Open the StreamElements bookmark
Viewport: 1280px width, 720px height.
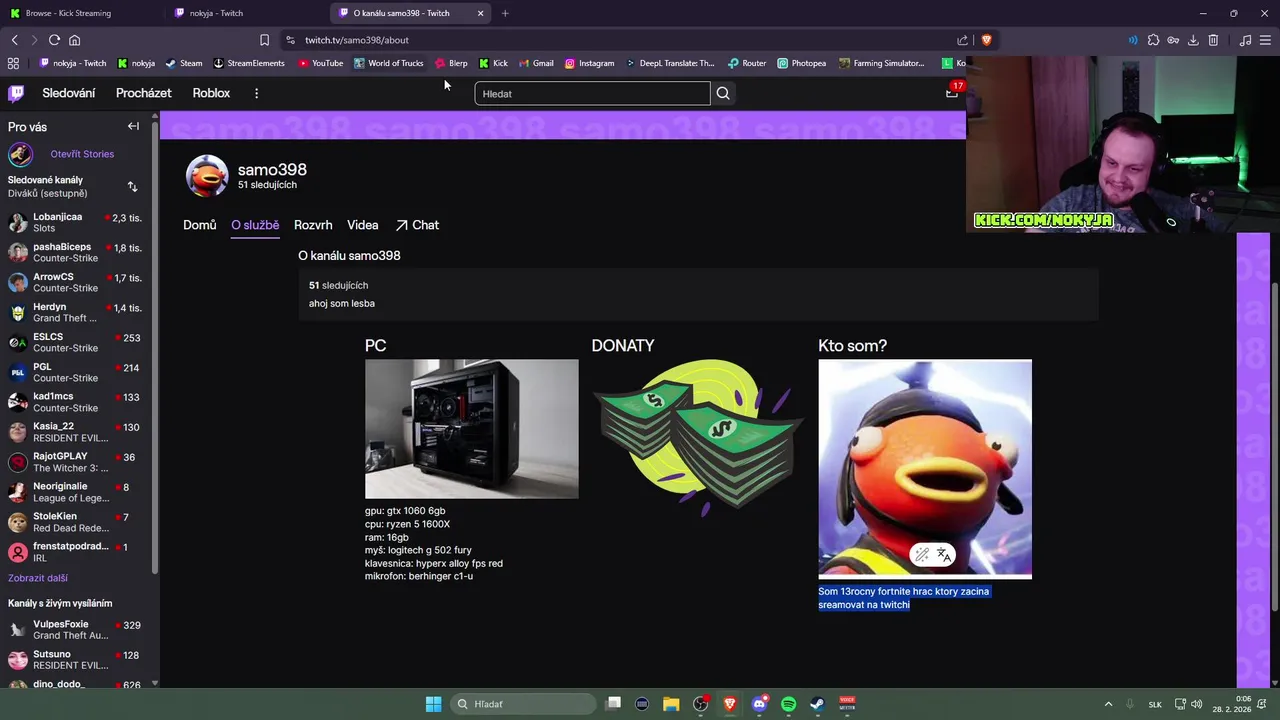click(x=249, y=63)
